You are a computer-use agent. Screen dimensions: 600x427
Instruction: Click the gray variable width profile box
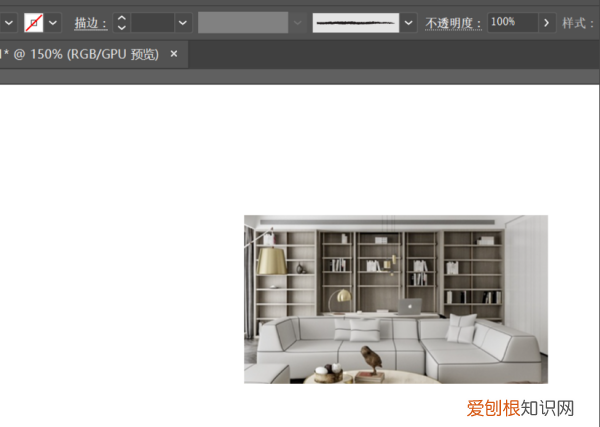[x=243, y=22]
